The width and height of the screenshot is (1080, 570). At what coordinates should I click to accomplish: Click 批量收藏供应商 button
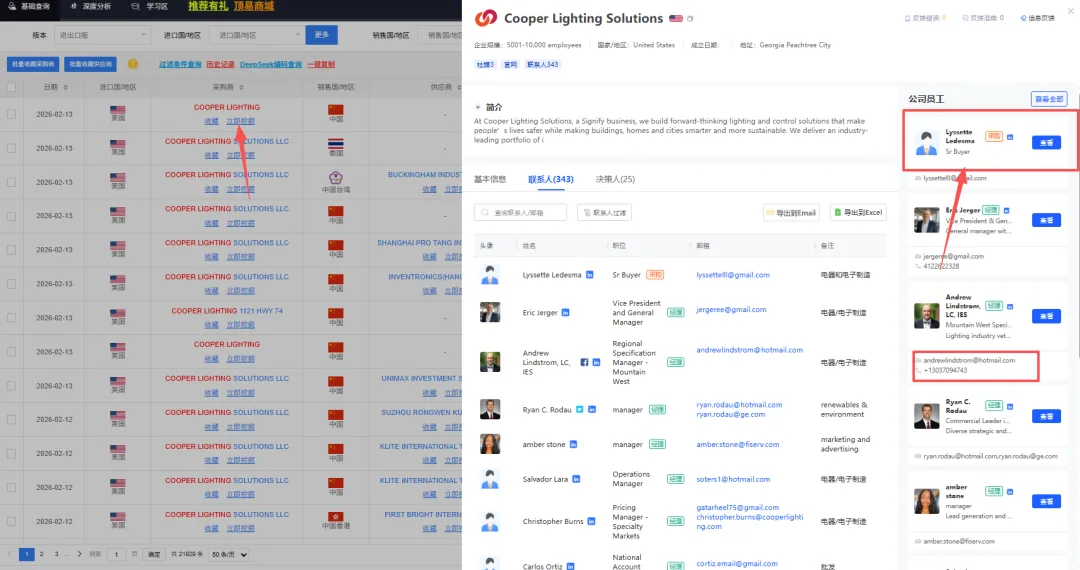[90, 64]
